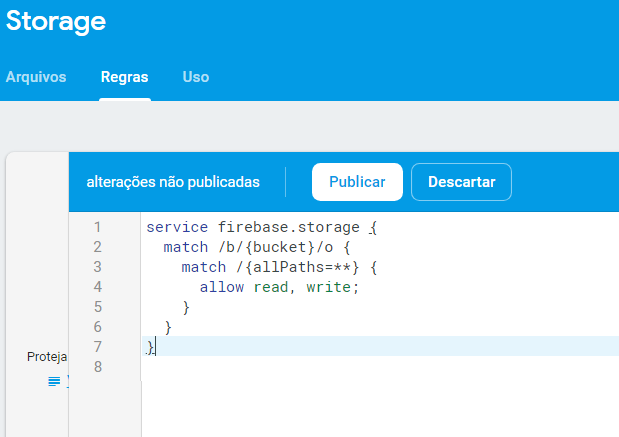Screen dimensions: 619x437
Task: Click line number 8 in the gutter
Action: [x=98, y=367]
